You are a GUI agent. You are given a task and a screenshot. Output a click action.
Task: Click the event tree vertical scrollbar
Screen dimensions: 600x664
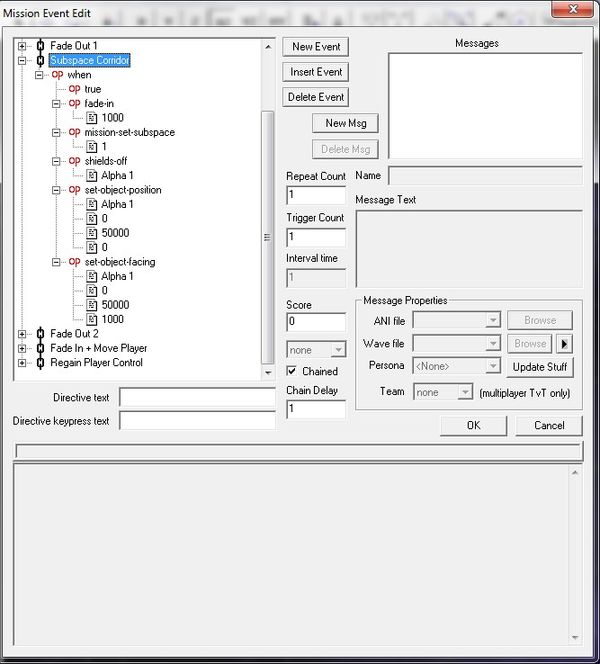click(266, 236)
